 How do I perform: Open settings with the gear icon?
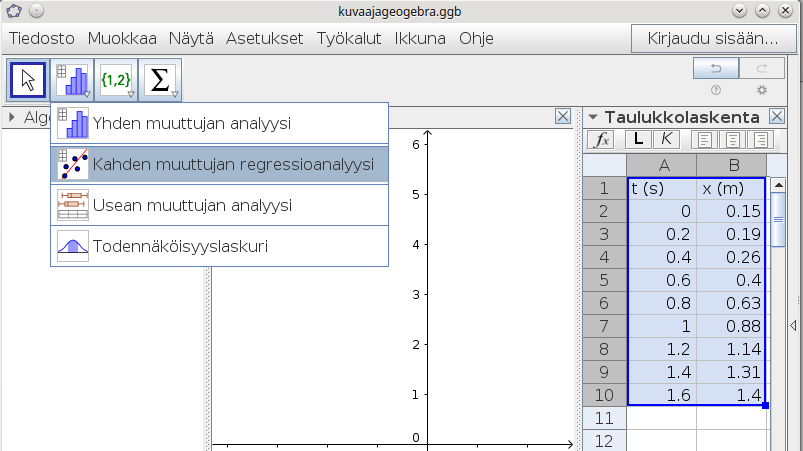click(x=761, y=90)
